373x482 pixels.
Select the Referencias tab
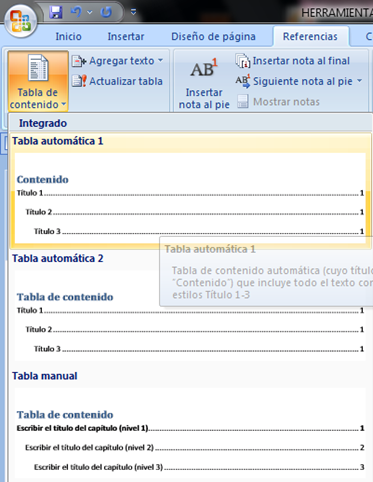point(310,36)
